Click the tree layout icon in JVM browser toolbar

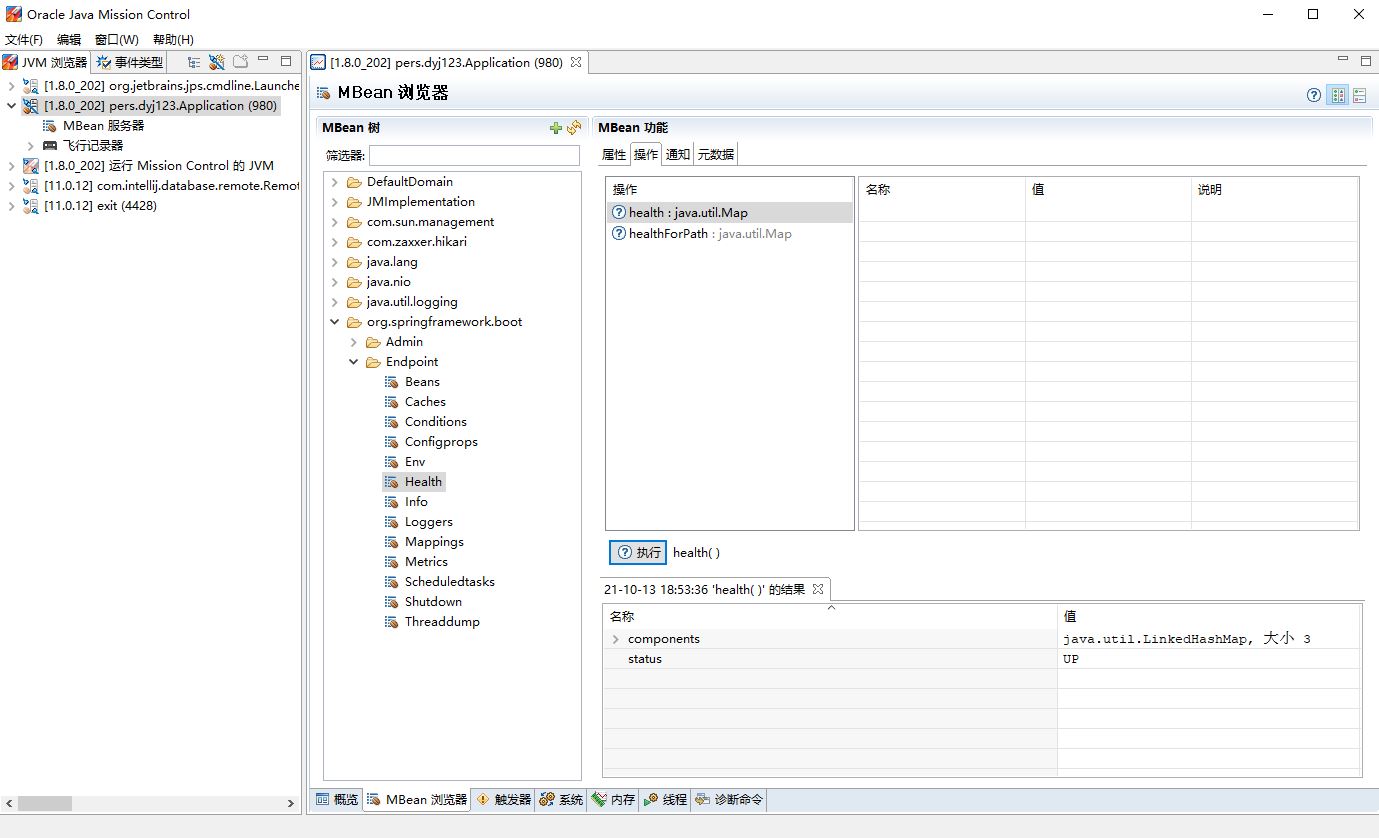[193, 62]
